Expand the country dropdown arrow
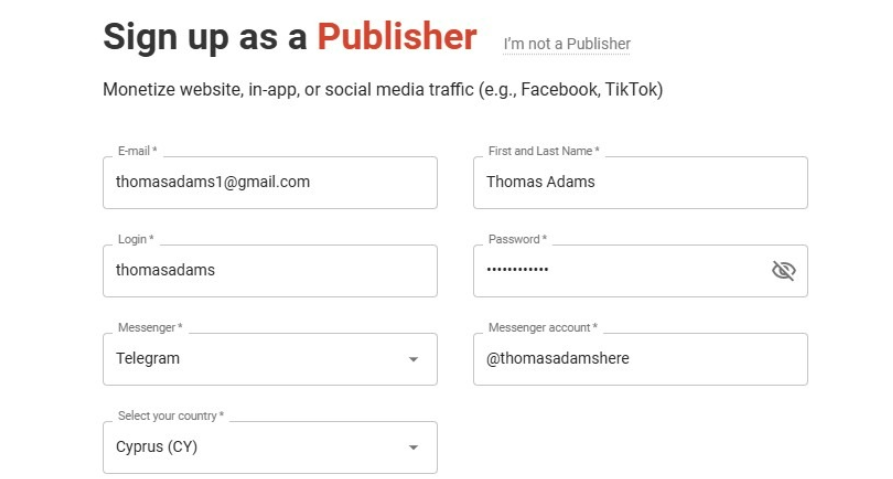The width and height of the screenshot is (893, 479). click(413, 447)
